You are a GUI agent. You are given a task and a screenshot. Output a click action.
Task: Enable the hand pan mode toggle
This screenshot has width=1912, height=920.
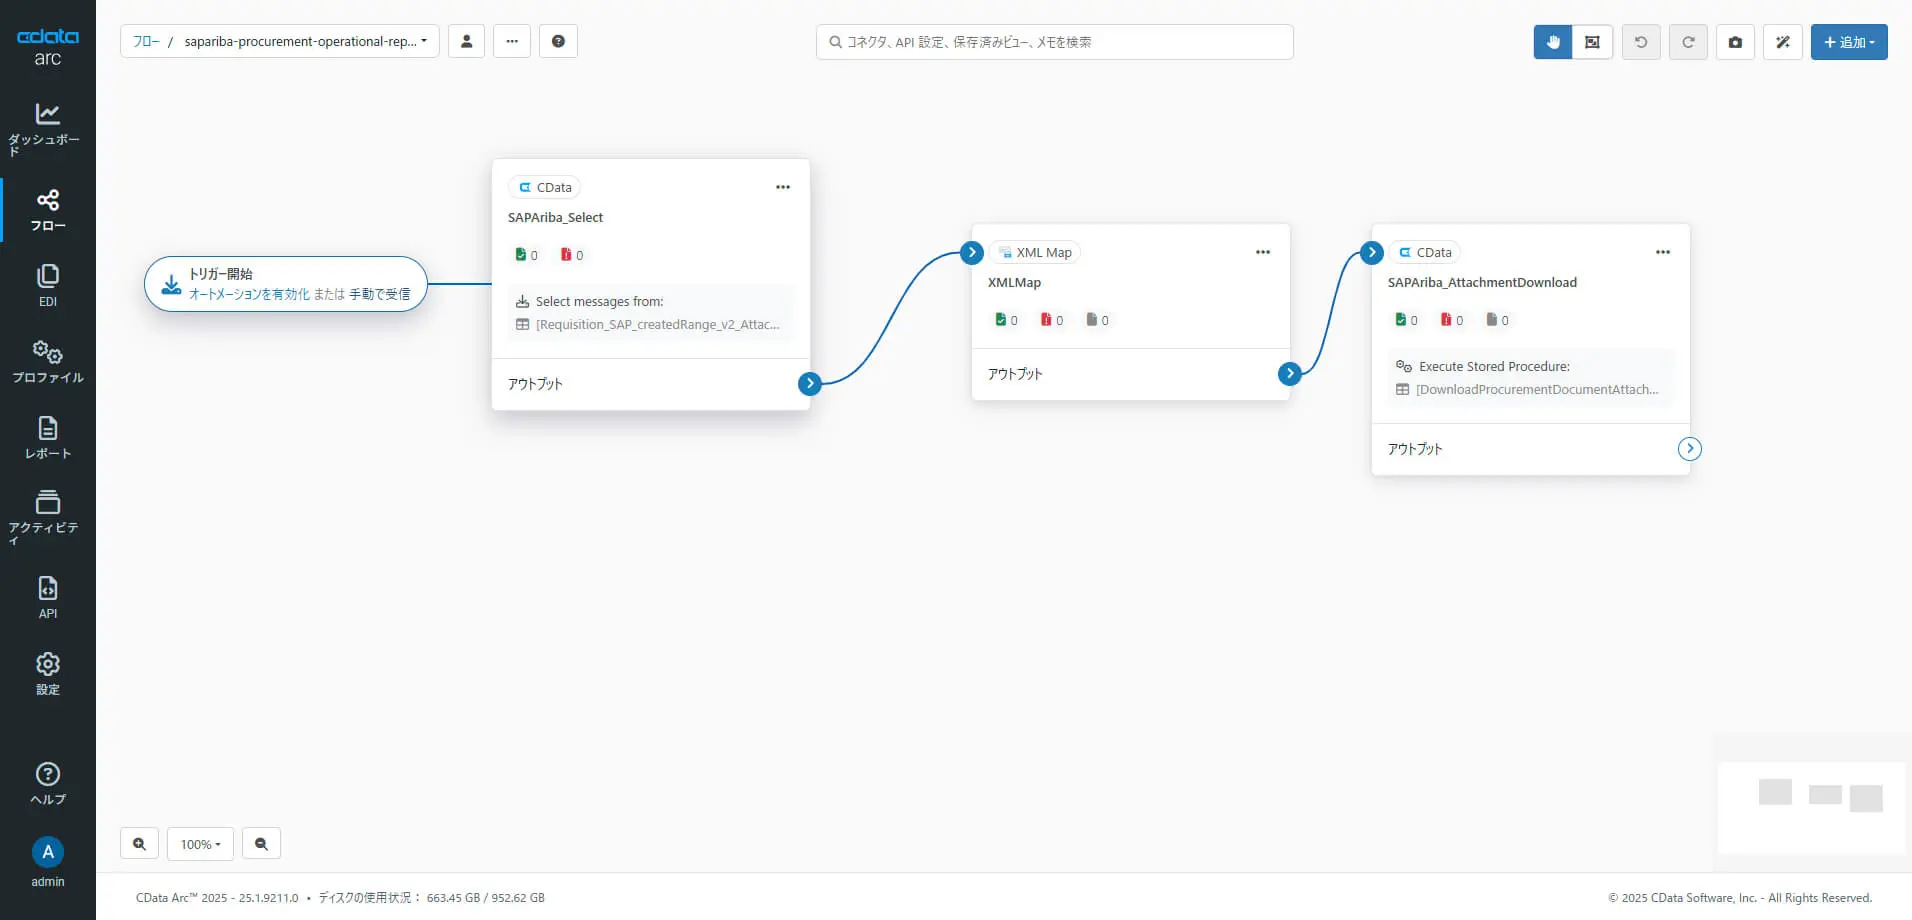pyautogui.click(x=1553, y=42)
